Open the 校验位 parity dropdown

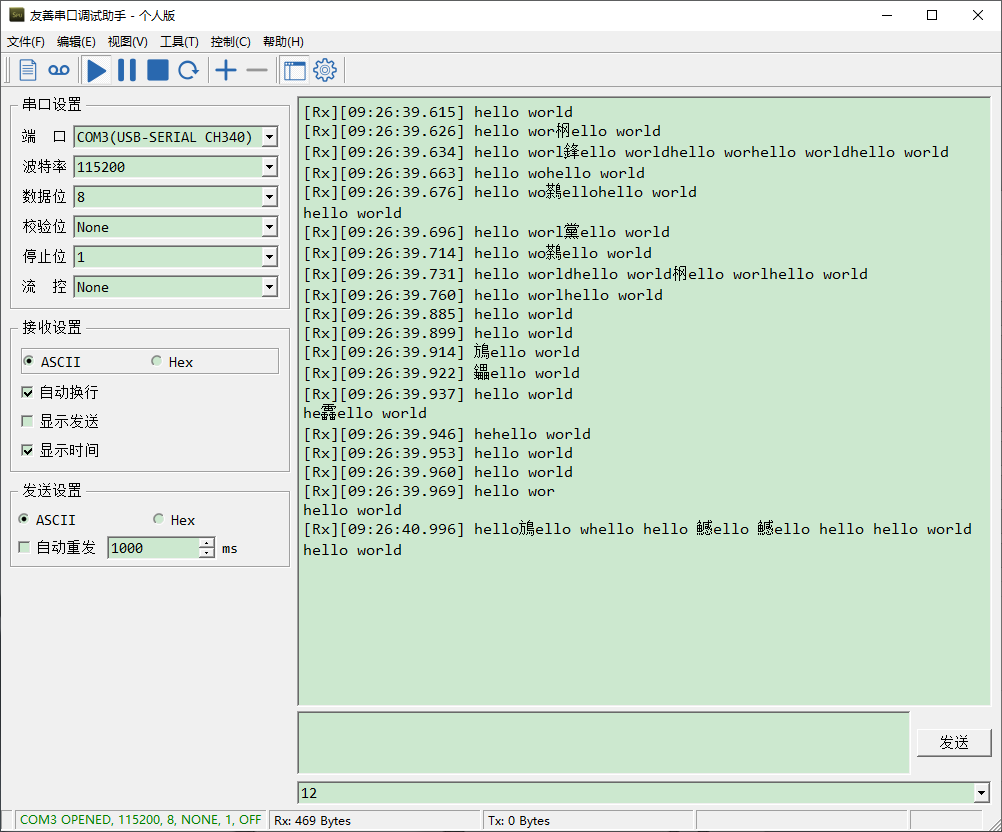click(x=270, y=227)
